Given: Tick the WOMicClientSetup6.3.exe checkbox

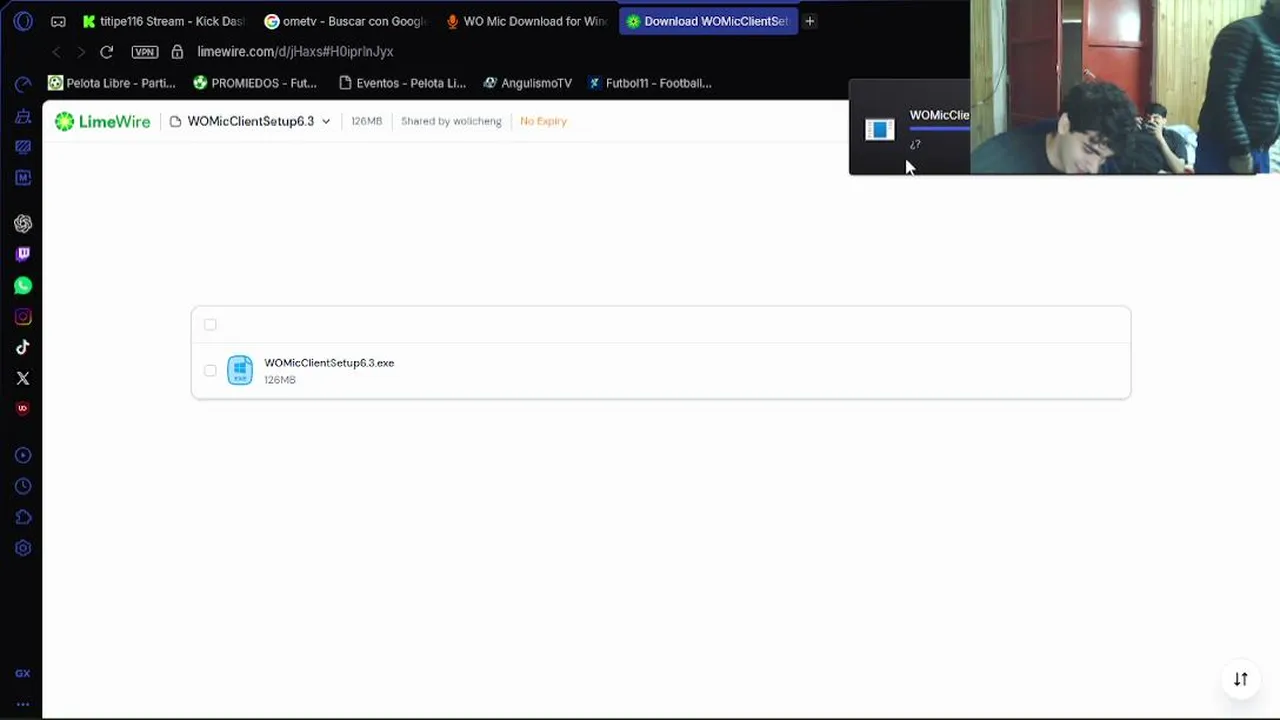Looking at the screenshot, I should [210, 370].
